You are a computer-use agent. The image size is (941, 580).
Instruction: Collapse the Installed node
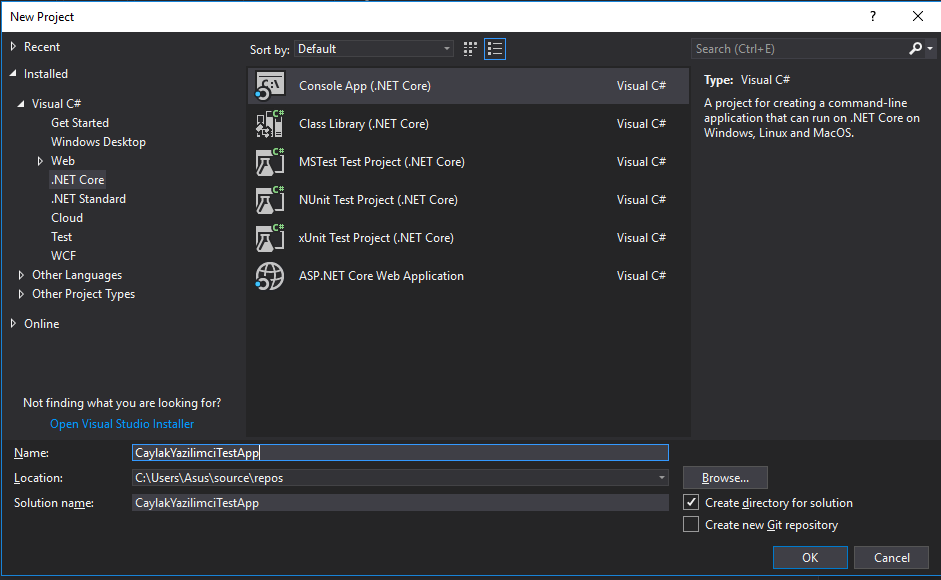point(13,73)
